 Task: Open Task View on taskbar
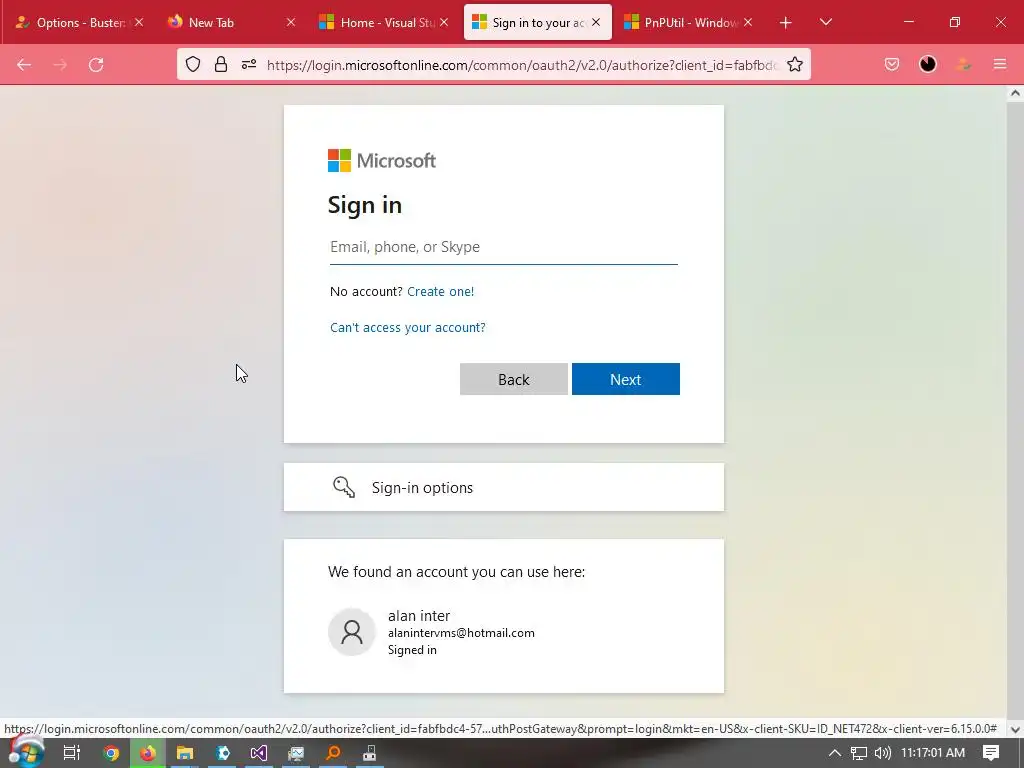(72, 753)
